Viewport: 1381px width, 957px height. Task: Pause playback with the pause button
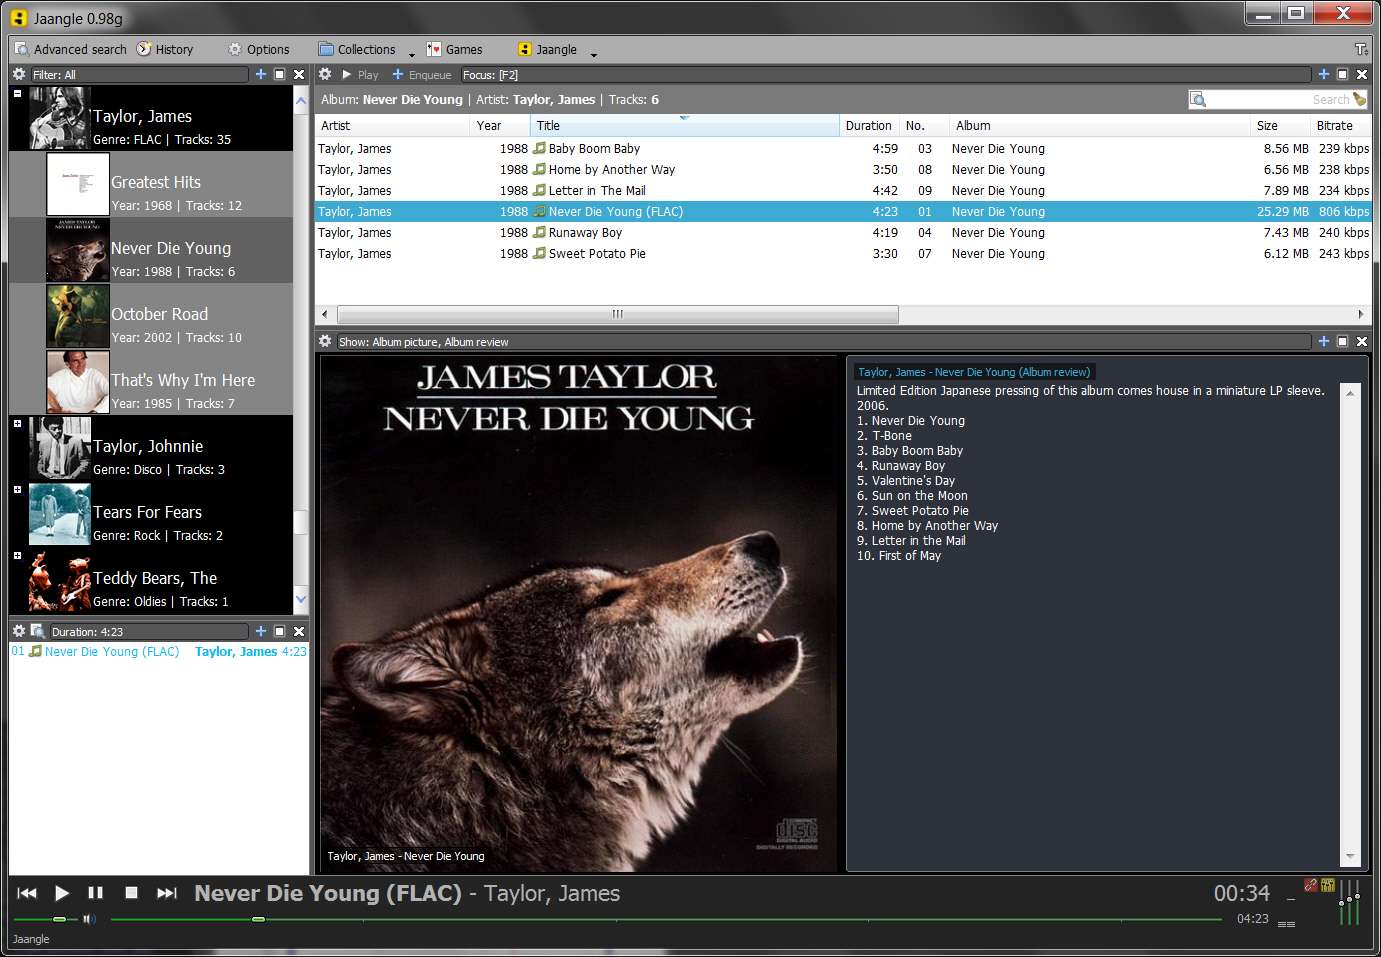coord(96,893)
